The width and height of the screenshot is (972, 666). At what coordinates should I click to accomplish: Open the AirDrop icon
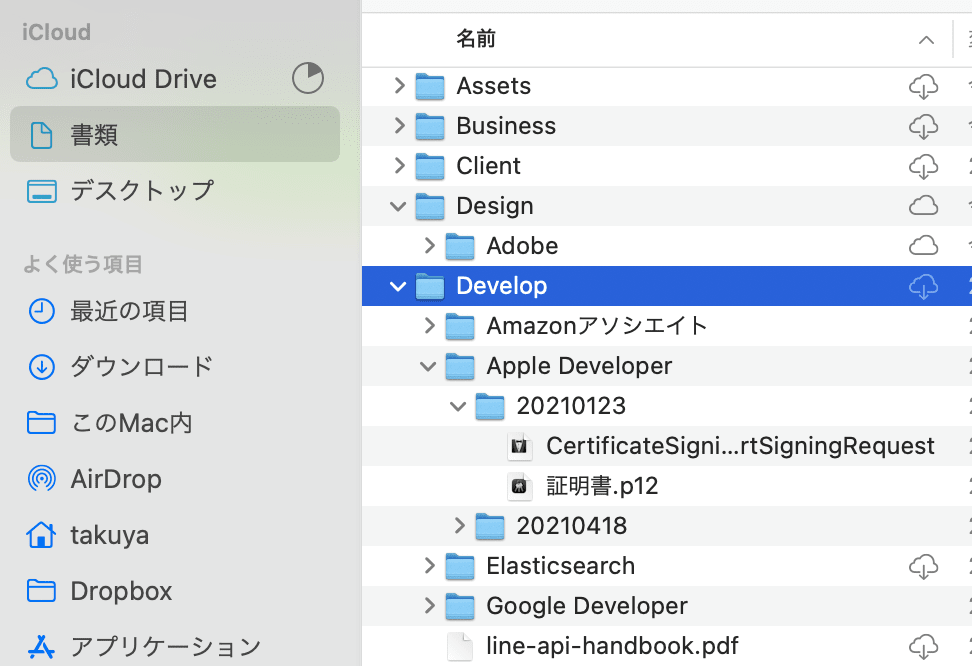pos(42,479)
